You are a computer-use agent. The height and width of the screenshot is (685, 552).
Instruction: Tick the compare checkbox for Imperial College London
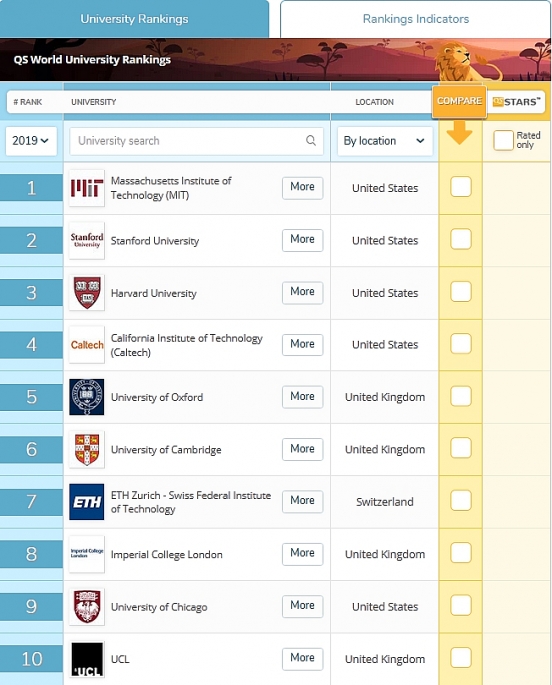pos(461,553)
